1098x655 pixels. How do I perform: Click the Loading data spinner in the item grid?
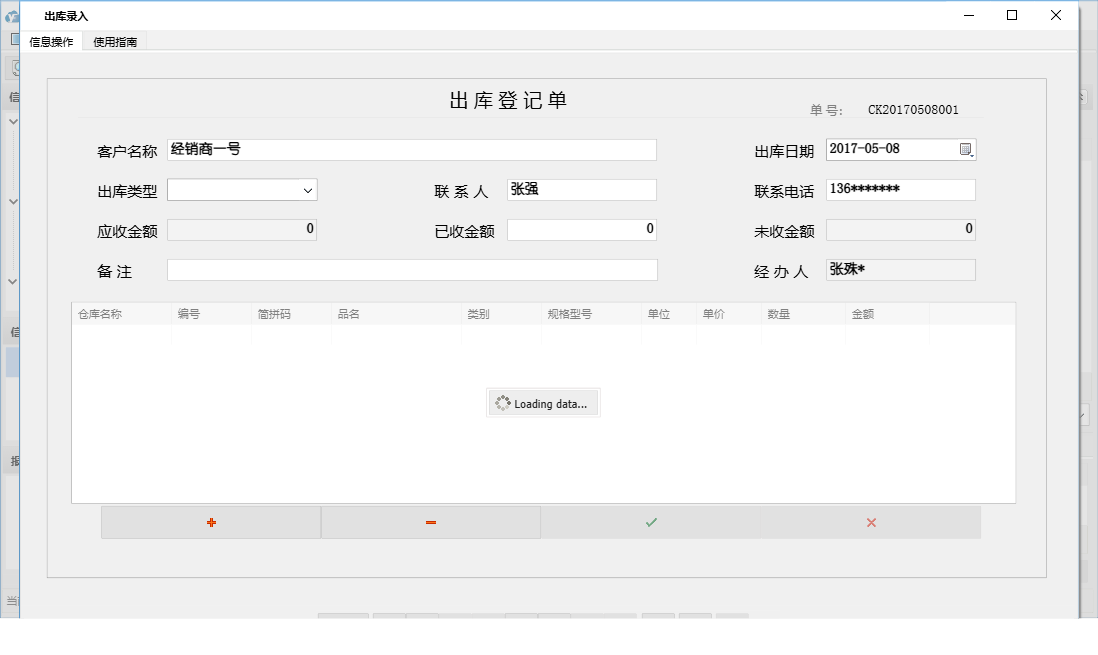coord(543,402)
